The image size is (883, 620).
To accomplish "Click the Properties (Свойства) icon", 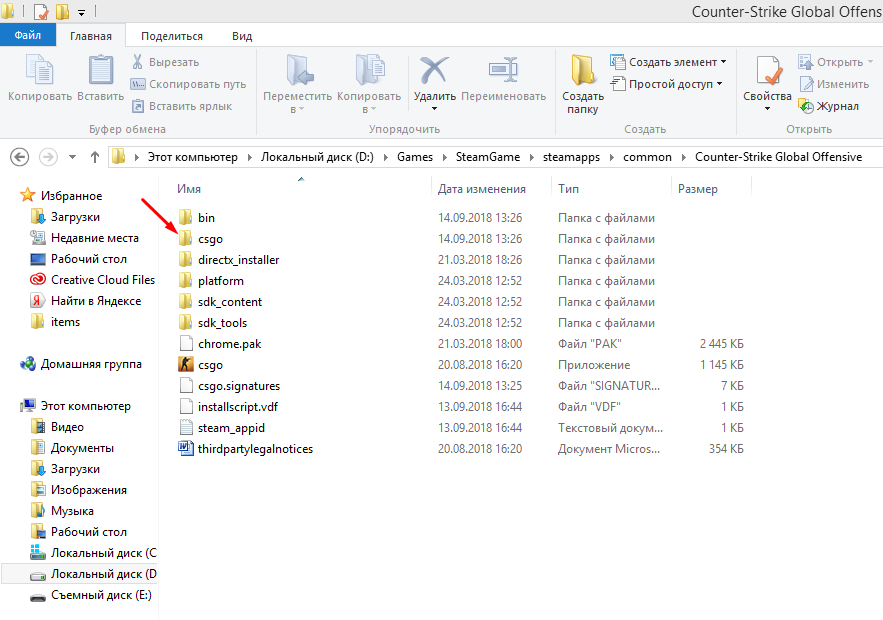I will pyautogui.click(x=768, y=71).
